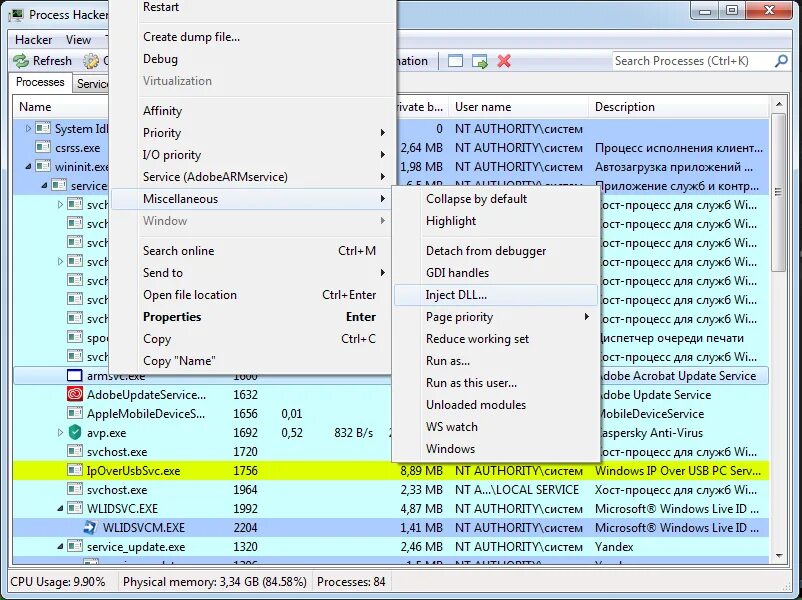Select WS watch in submenu
Viewport: 802px width, 600px height.
pos(496,427)
